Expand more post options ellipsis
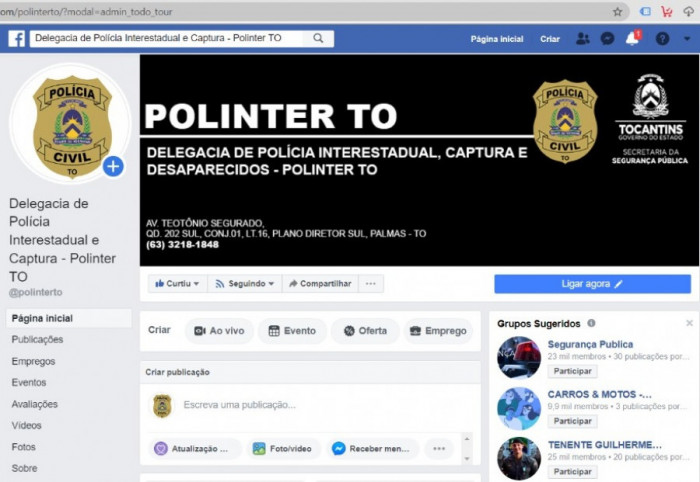 pos(439,449)
